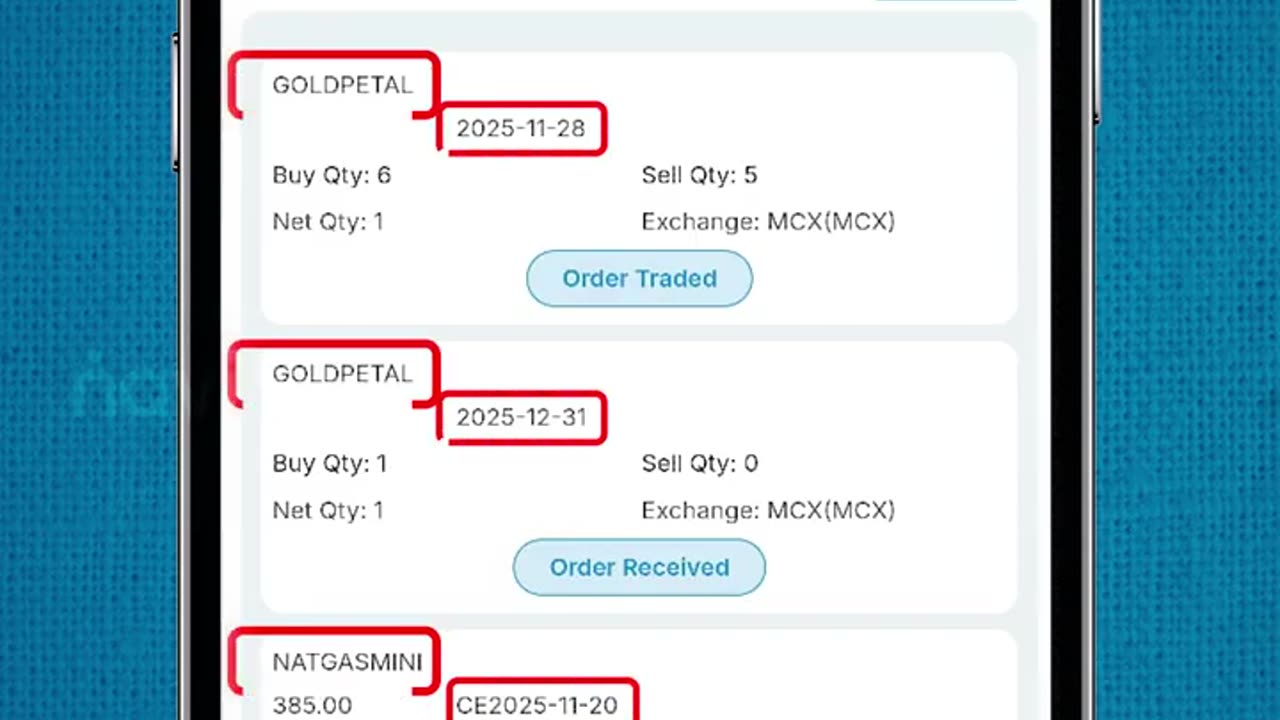Tap Exchange: MCX(MCX) above Order Traded
The width and height of the screenshot is (1280, 720).
click(767, 221)
